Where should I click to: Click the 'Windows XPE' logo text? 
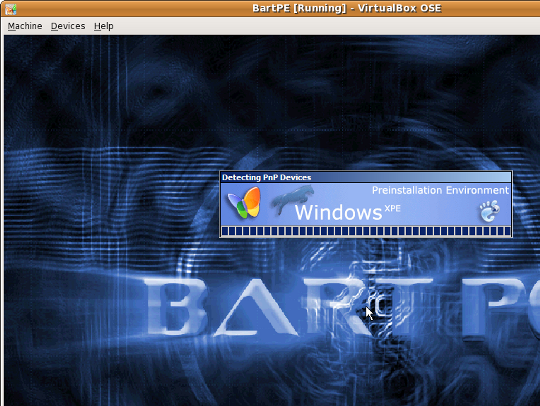[x=347, y=212]
